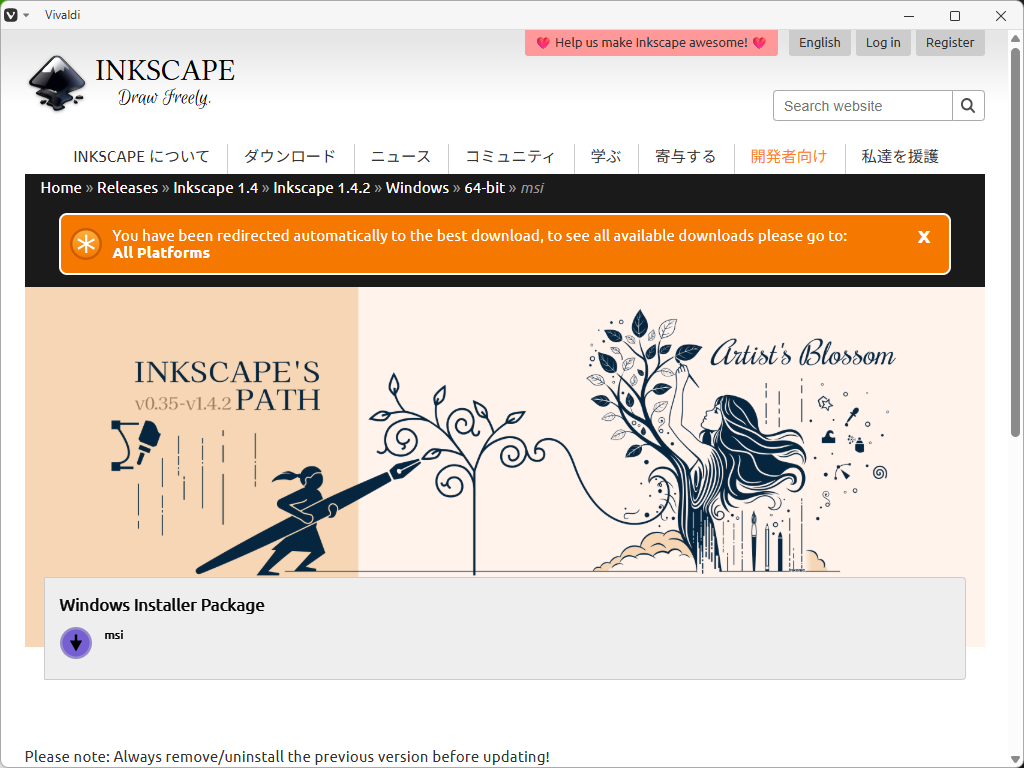Open the コミュニティ menu
Screen dimensions: 1024x768
coord(511,157)
